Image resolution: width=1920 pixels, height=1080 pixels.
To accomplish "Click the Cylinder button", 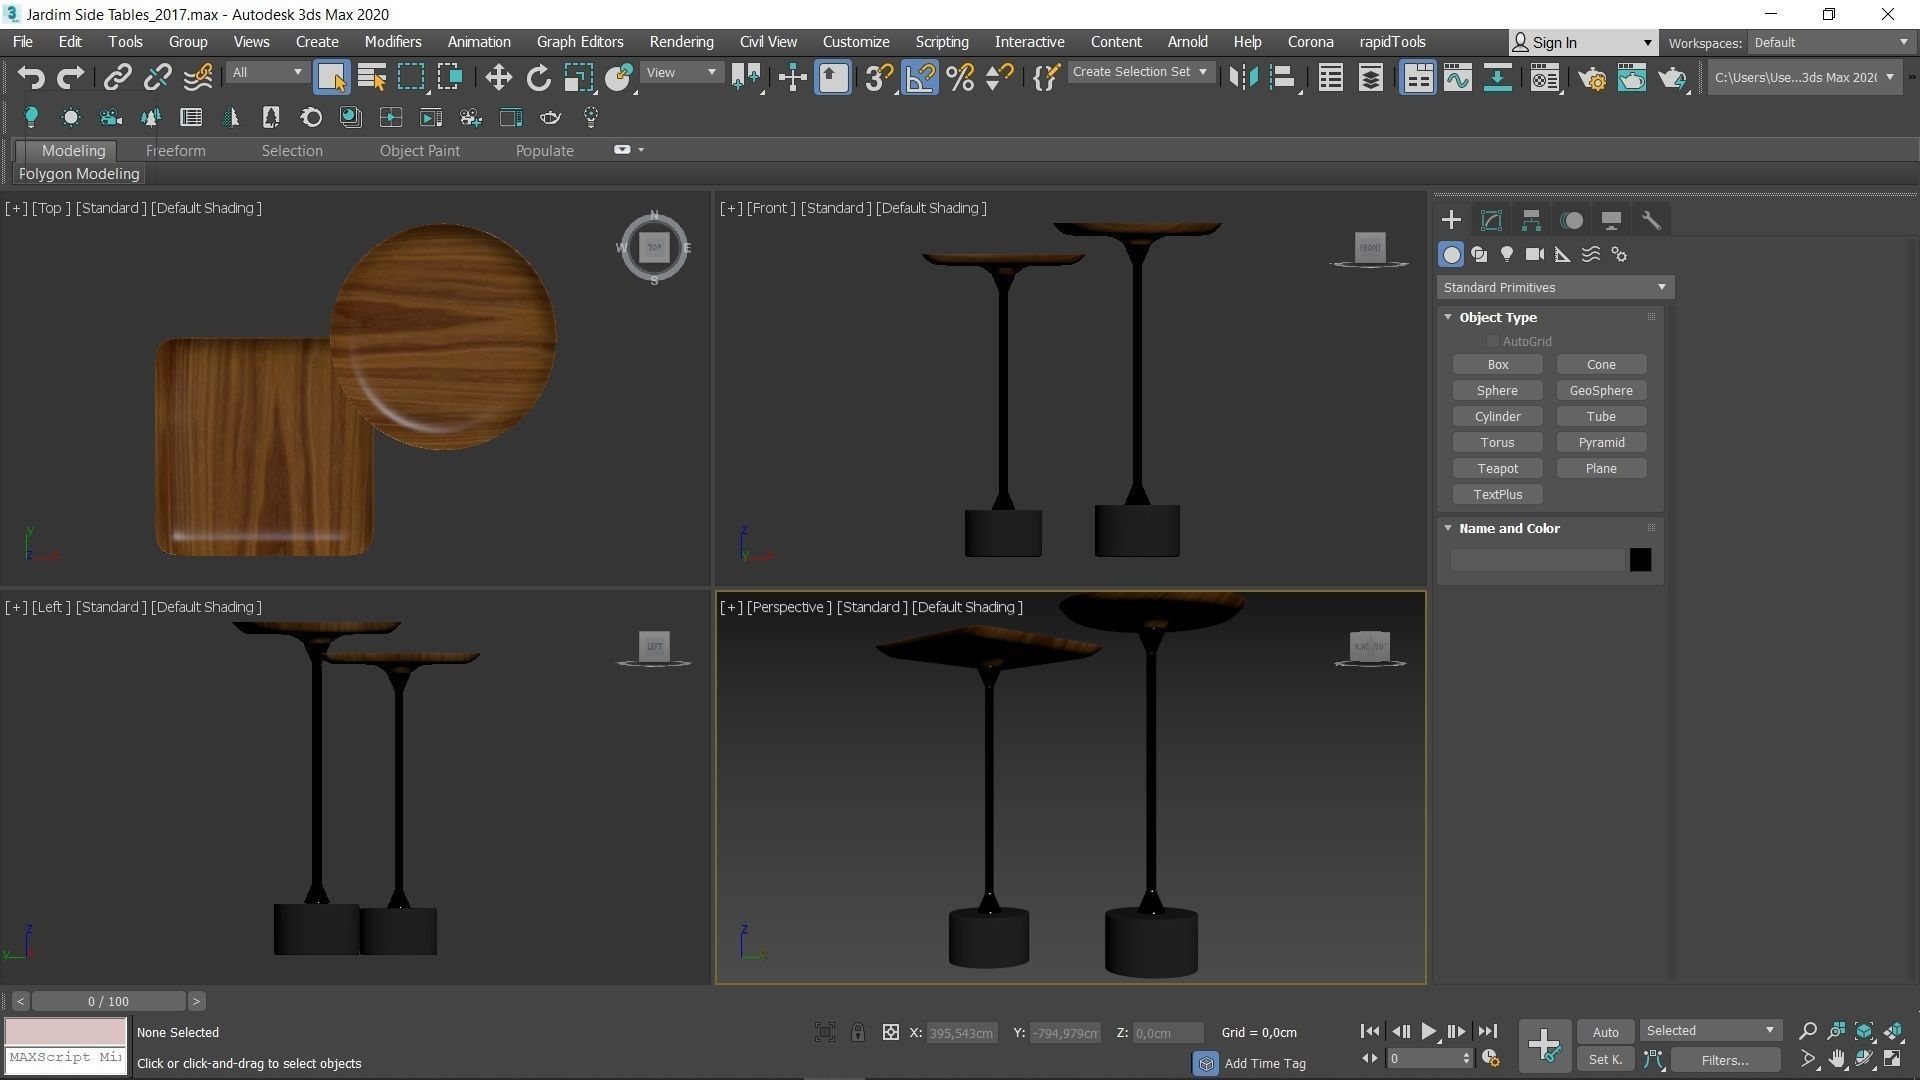I will (1497, 417).
